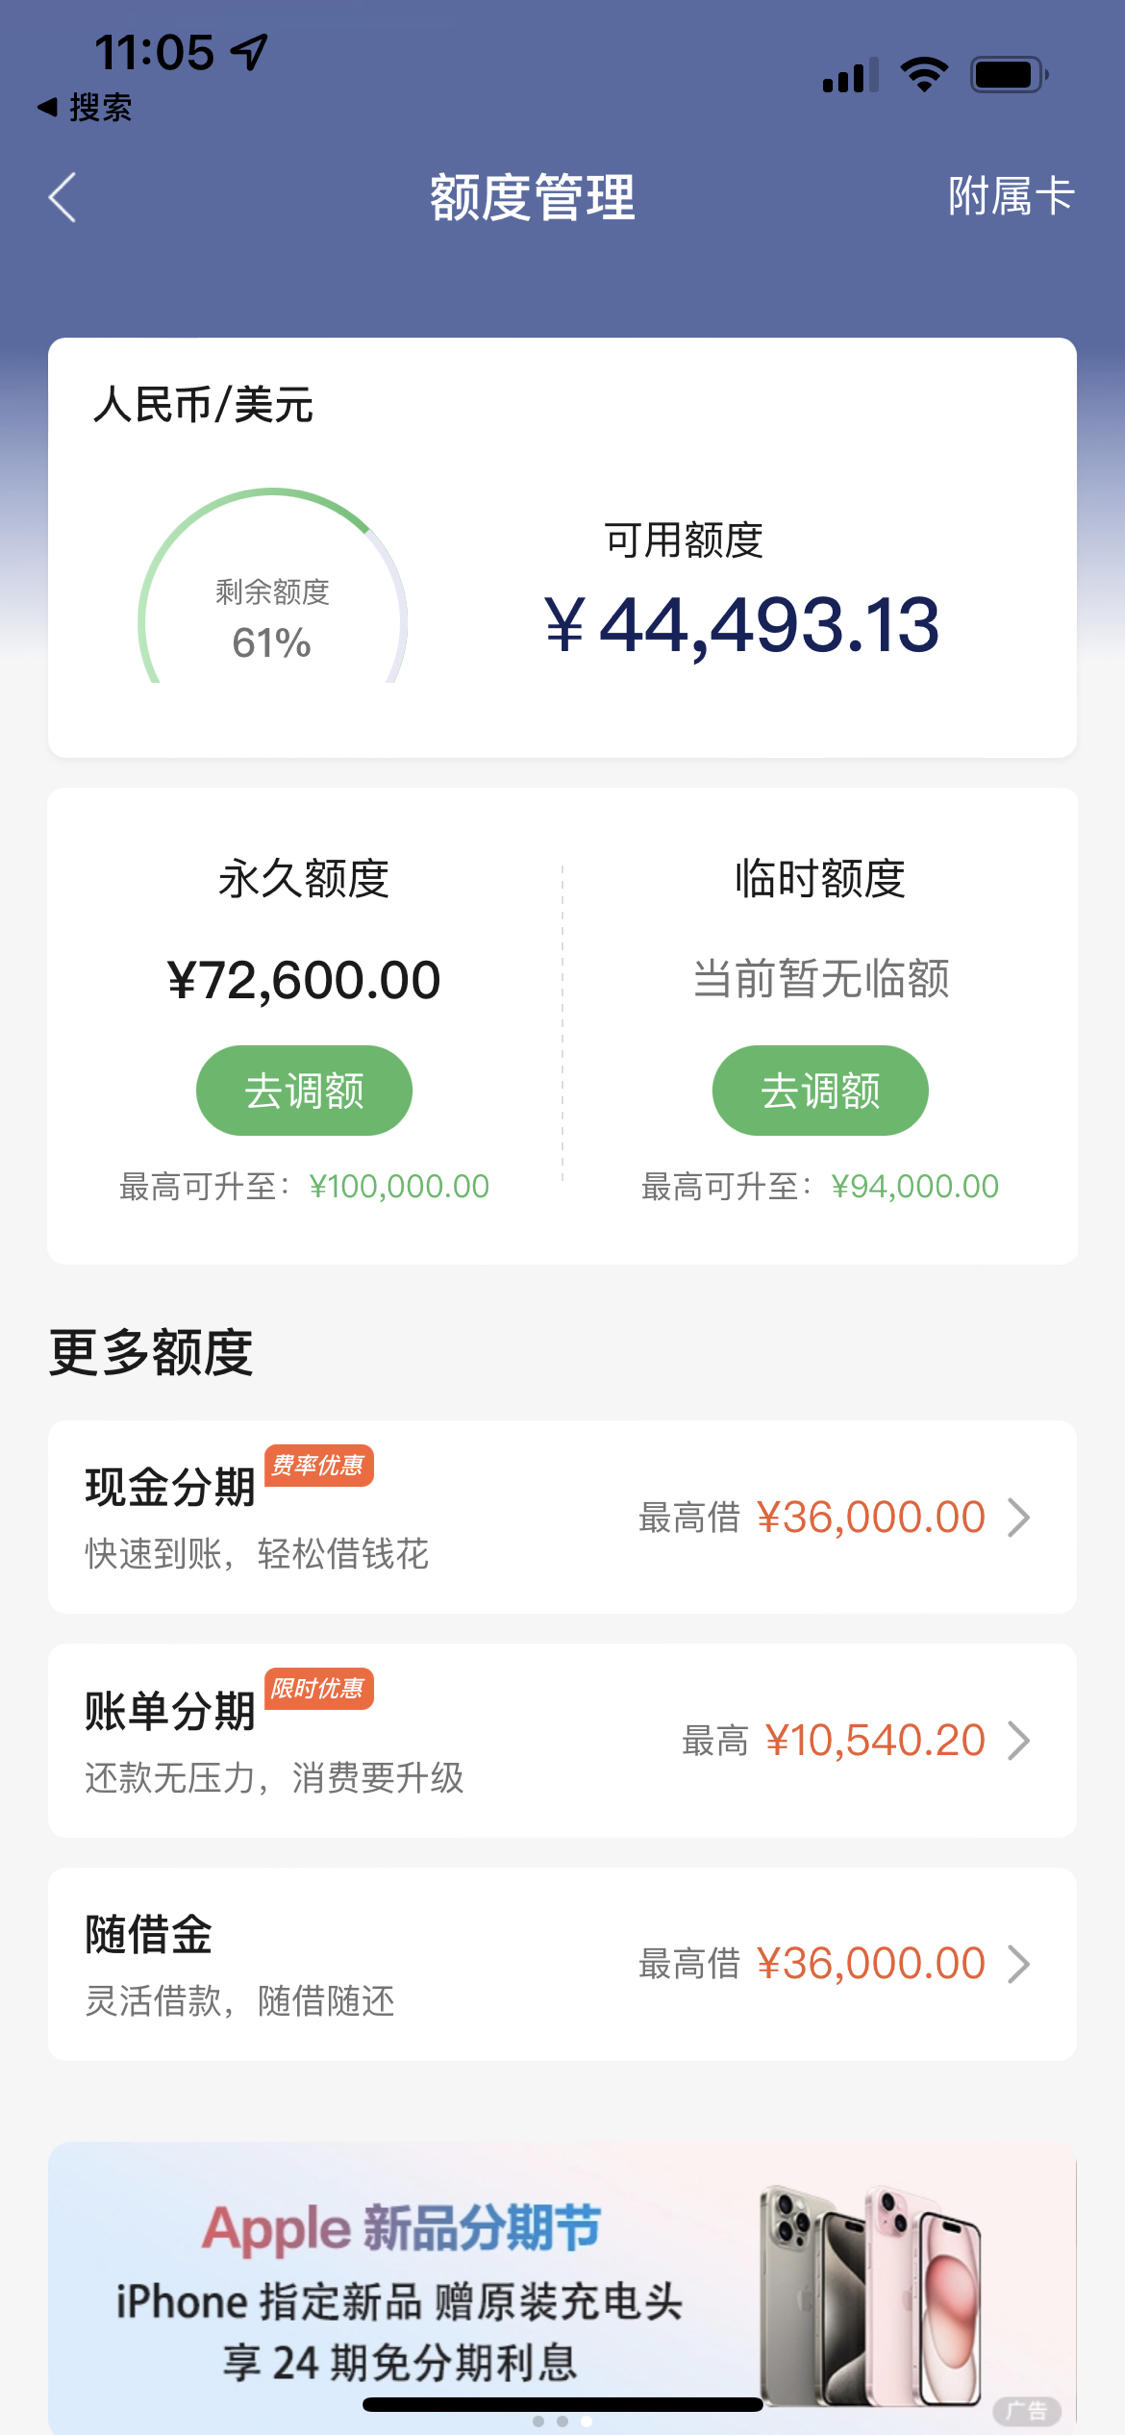Open Apple 新品分期节 banner
Image resolution: width=1125 pixels, height=2435 pixels.
tap(562, 2286)
